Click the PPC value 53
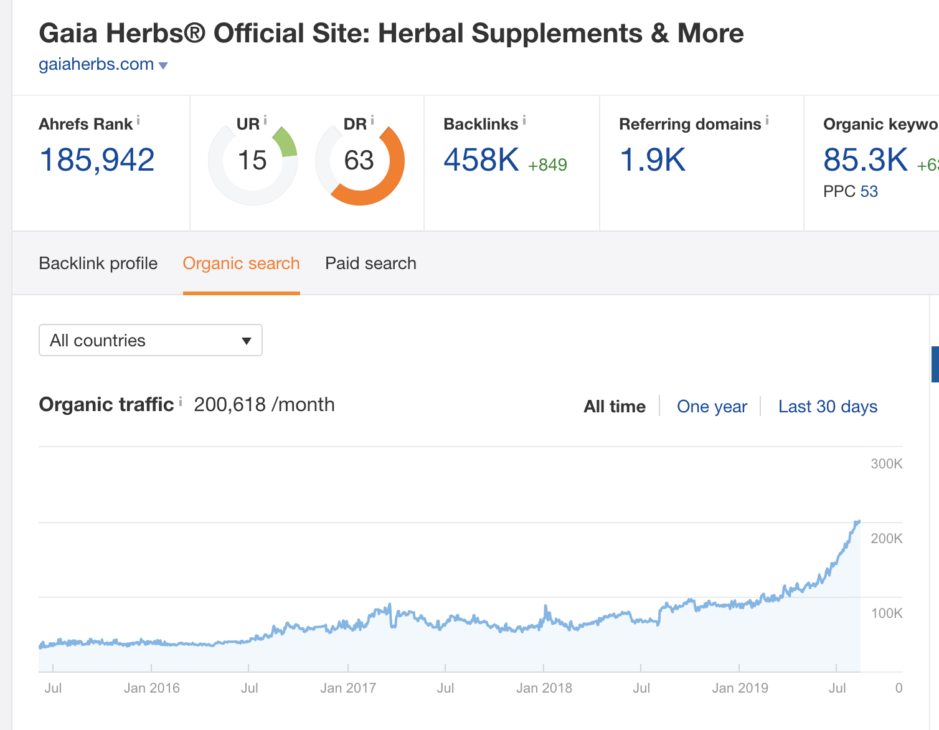 [869, 192]
